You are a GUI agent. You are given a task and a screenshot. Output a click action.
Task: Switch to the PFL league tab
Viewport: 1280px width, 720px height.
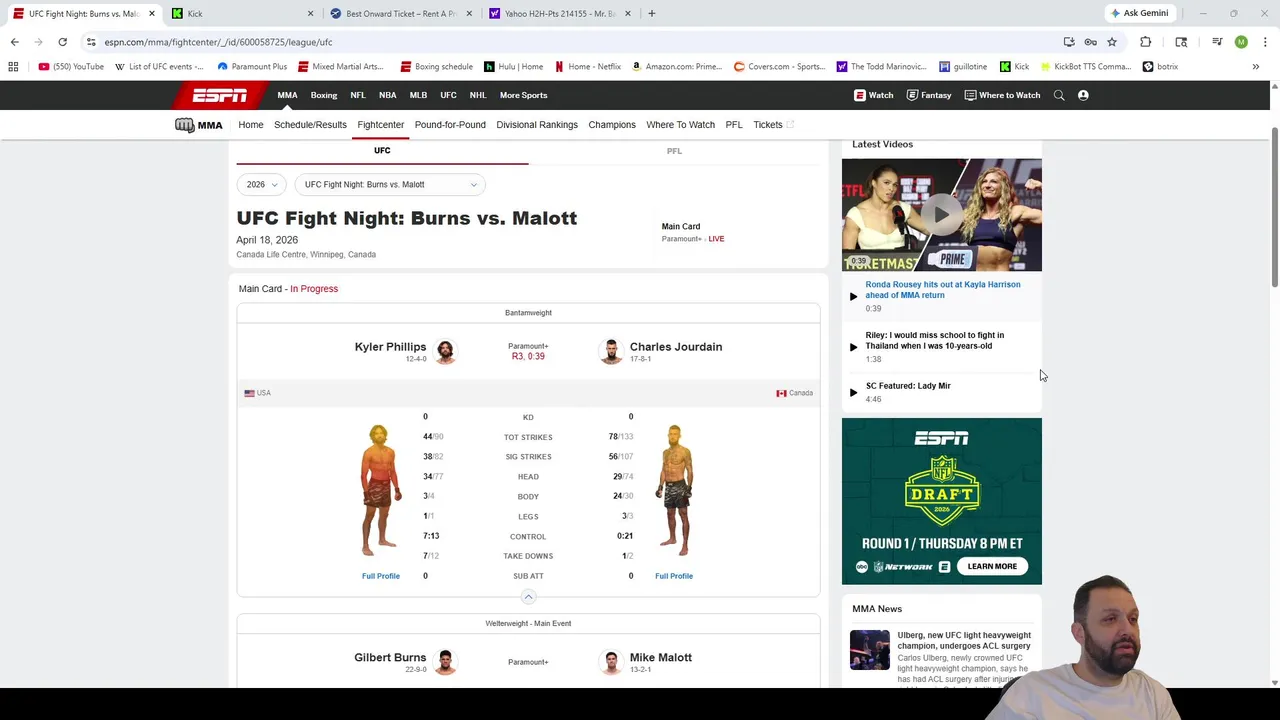tap(674, 151)
